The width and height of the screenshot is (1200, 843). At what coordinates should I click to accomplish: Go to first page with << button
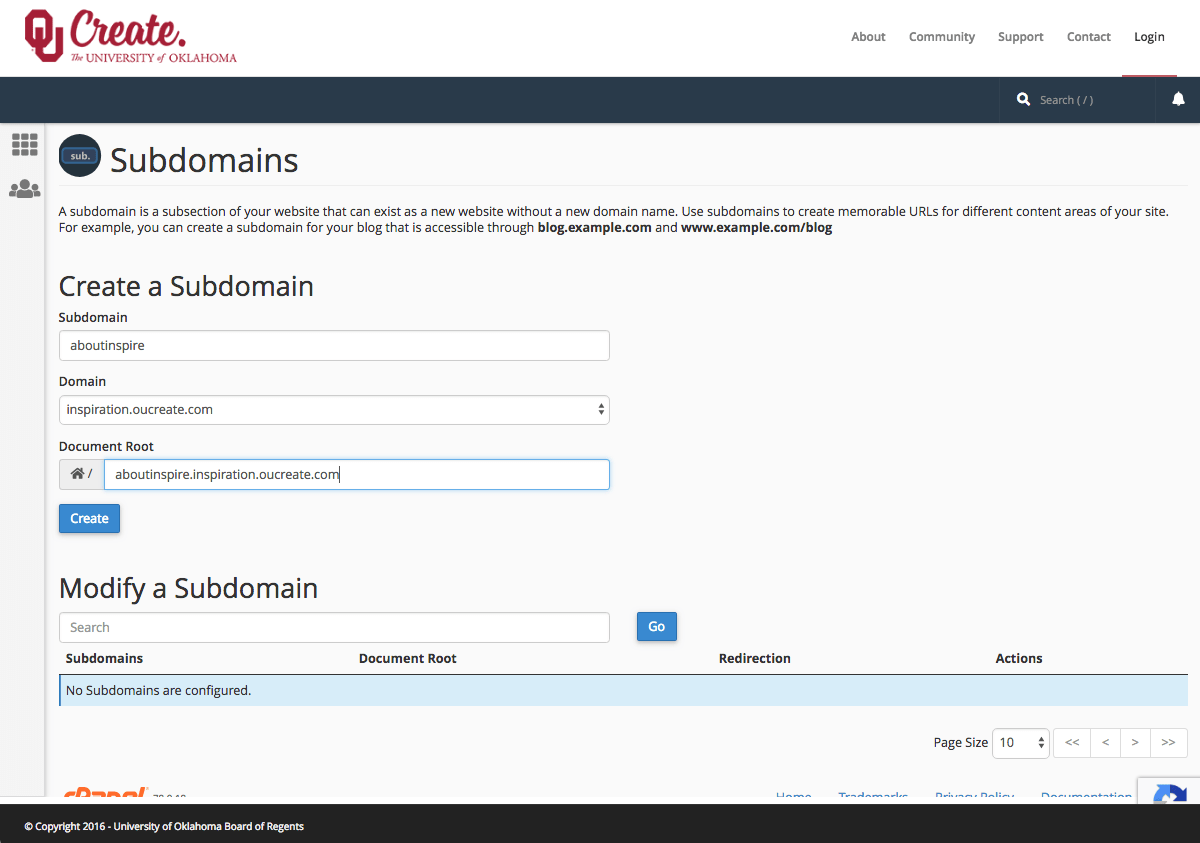tap(1072, 742)
